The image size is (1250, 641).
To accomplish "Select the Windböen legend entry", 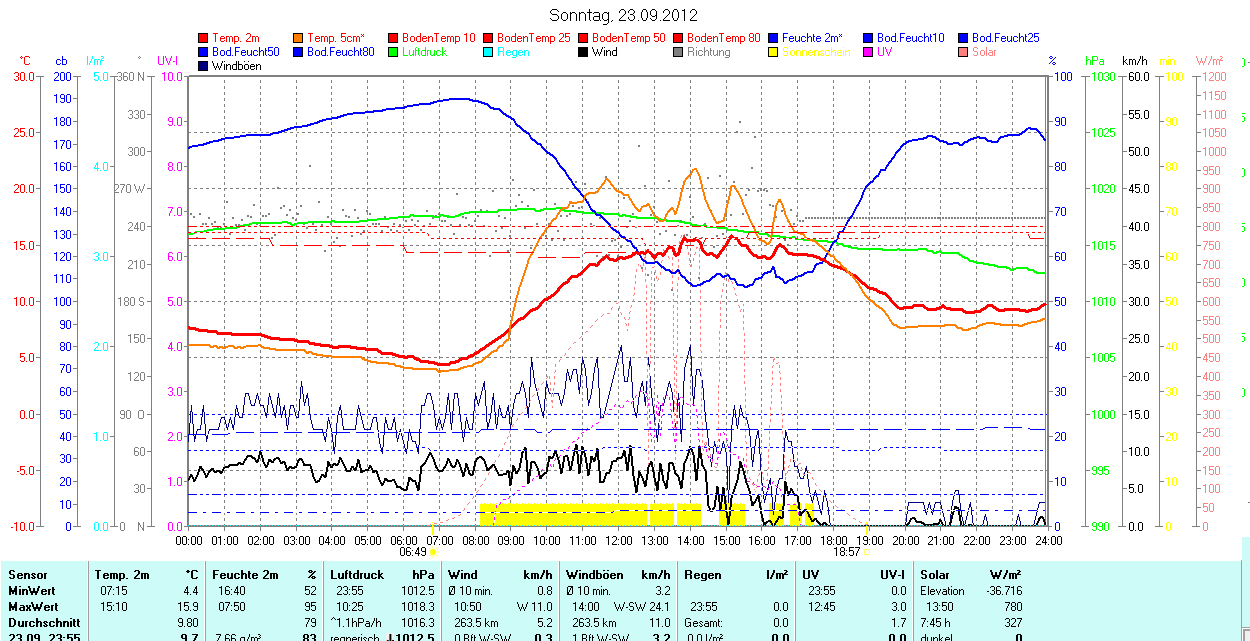I will 236,66.
